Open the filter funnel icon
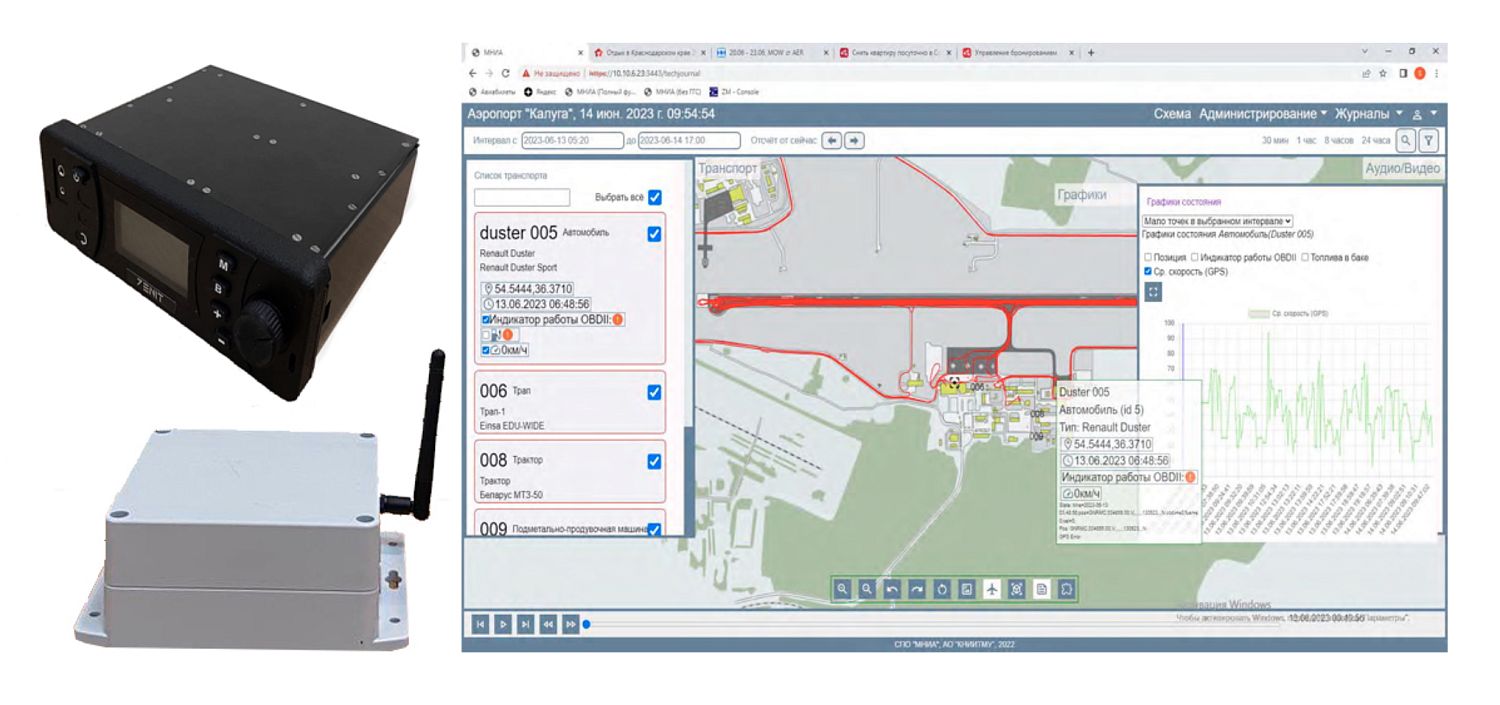The width and height of the screenshot is (1500, 705). point(1429,140)
